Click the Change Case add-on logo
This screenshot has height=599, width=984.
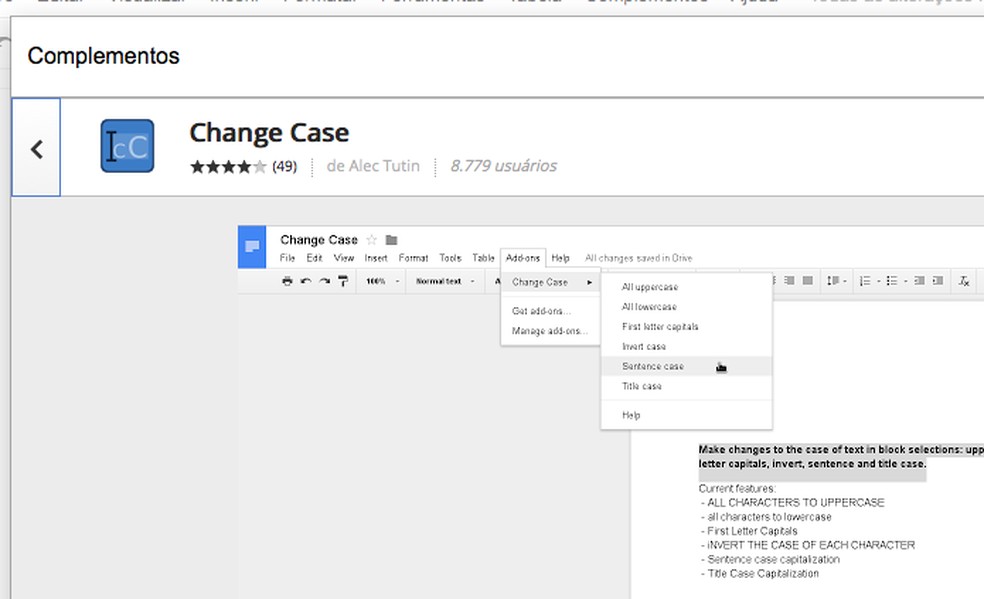tap(127, 146)
